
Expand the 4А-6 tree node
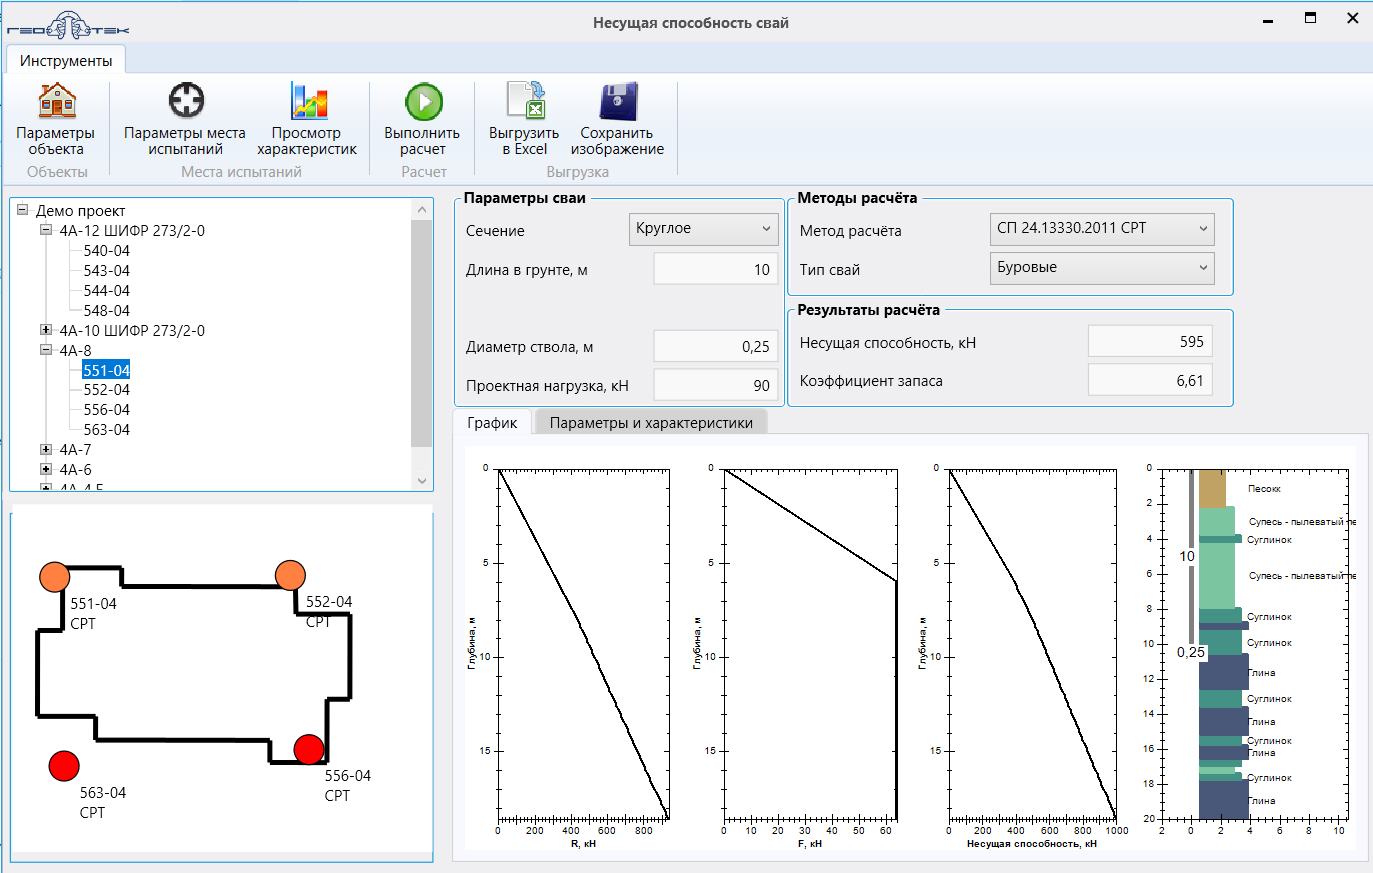[x=46, y=469]
